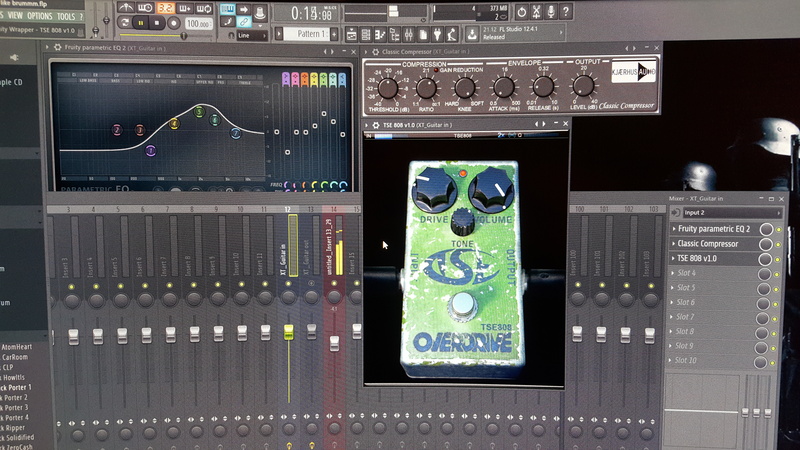800x450 pixels.
Task: Click the question mark help icon top right
Action: 566,11
